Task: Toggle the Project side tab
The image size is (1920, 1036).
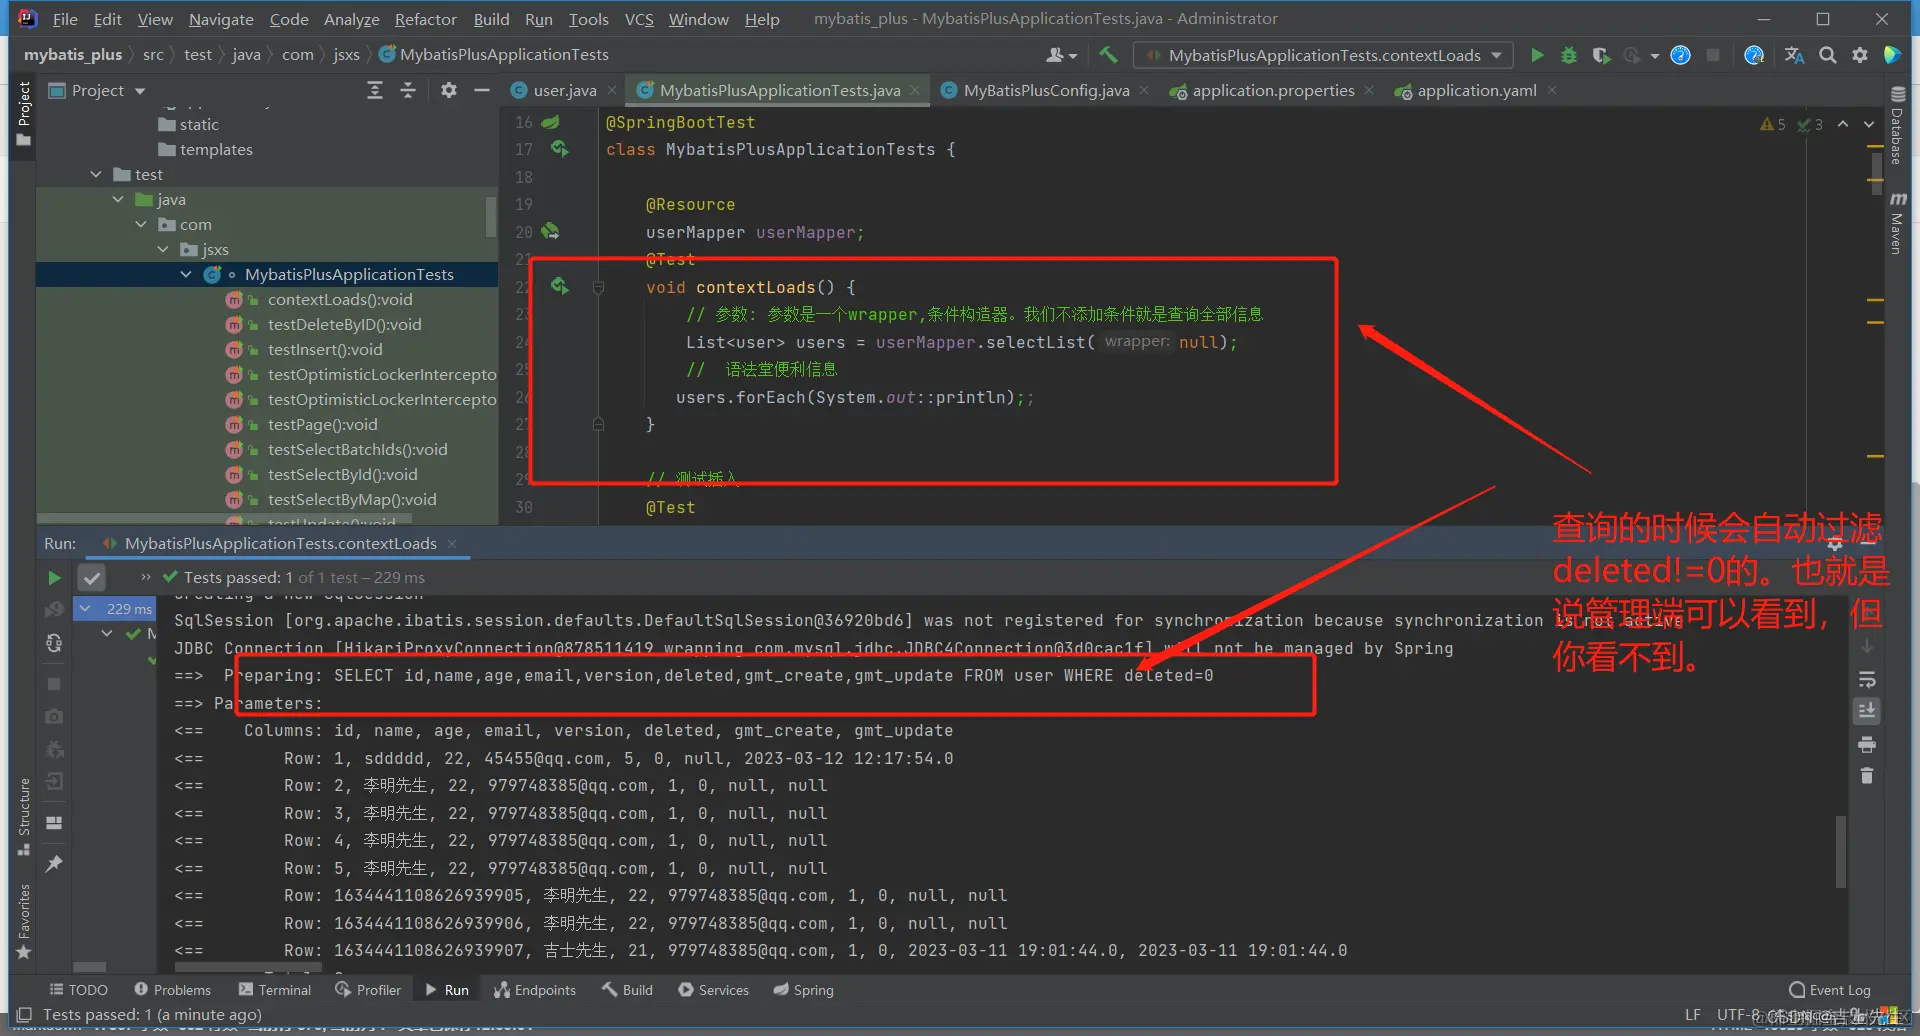Action: pyautogui.click(x=24, y=113)
